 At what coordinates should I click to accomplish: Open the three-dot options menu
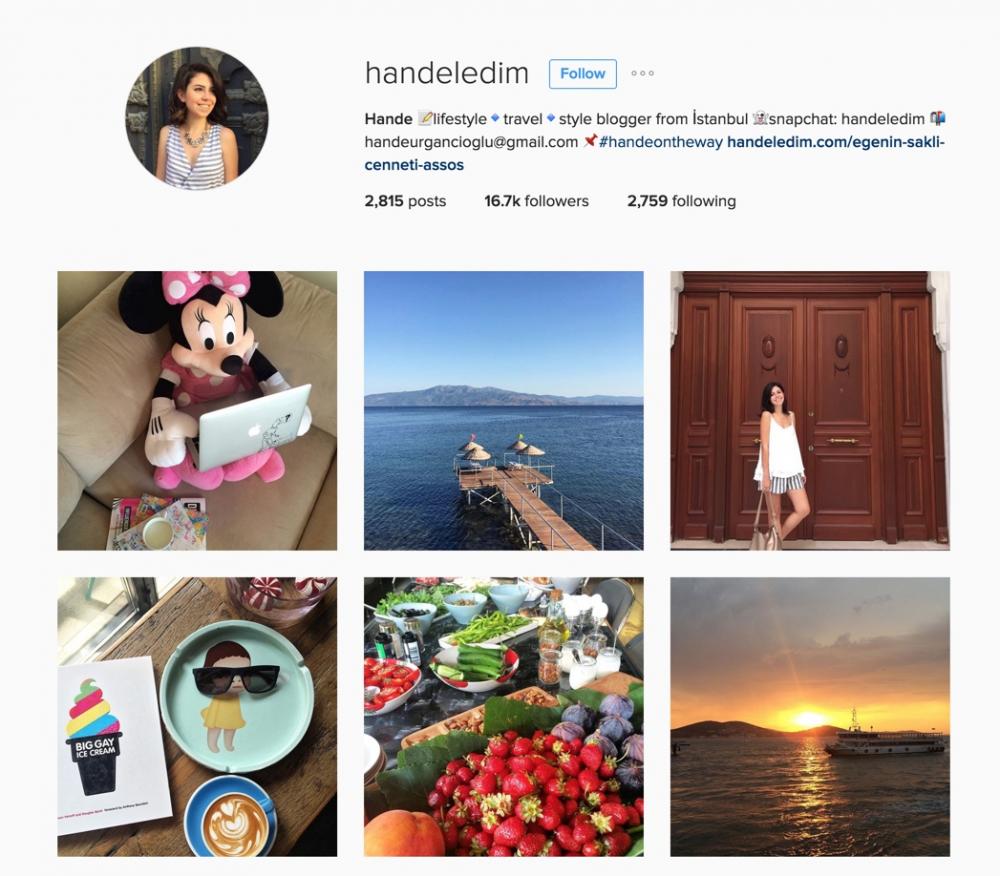(642, 73)
